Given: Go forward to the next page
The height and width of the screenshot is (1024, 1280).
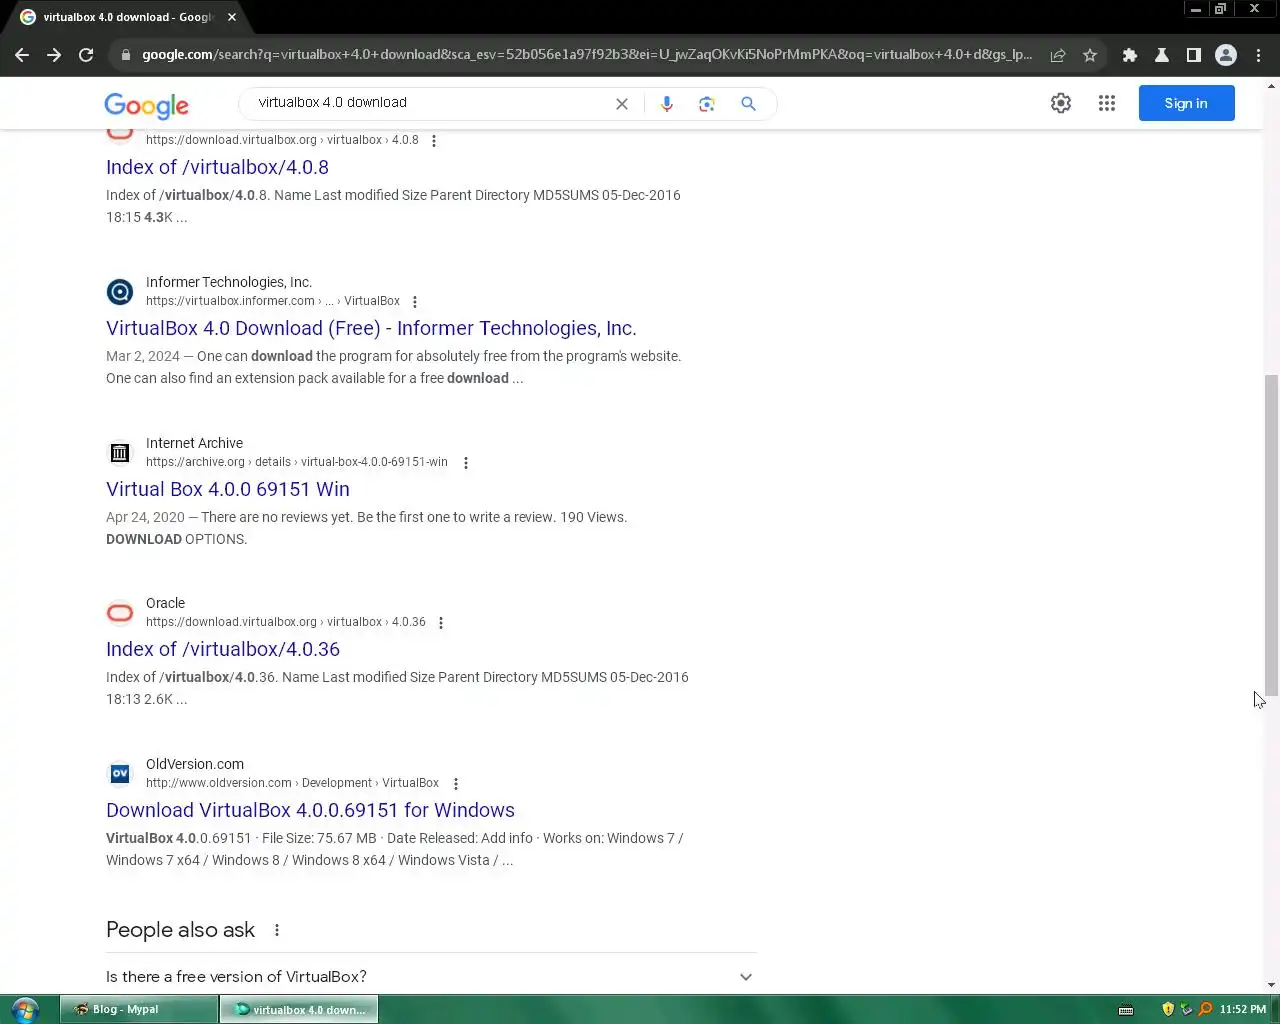Looking at the screenshot, I should pos(54,55).
